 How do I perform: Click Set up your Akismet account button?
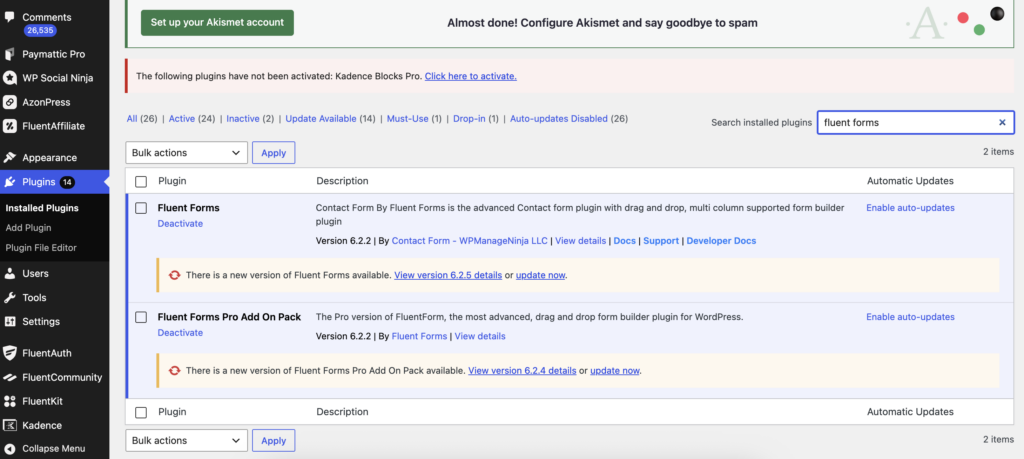(x=217, y=22)
